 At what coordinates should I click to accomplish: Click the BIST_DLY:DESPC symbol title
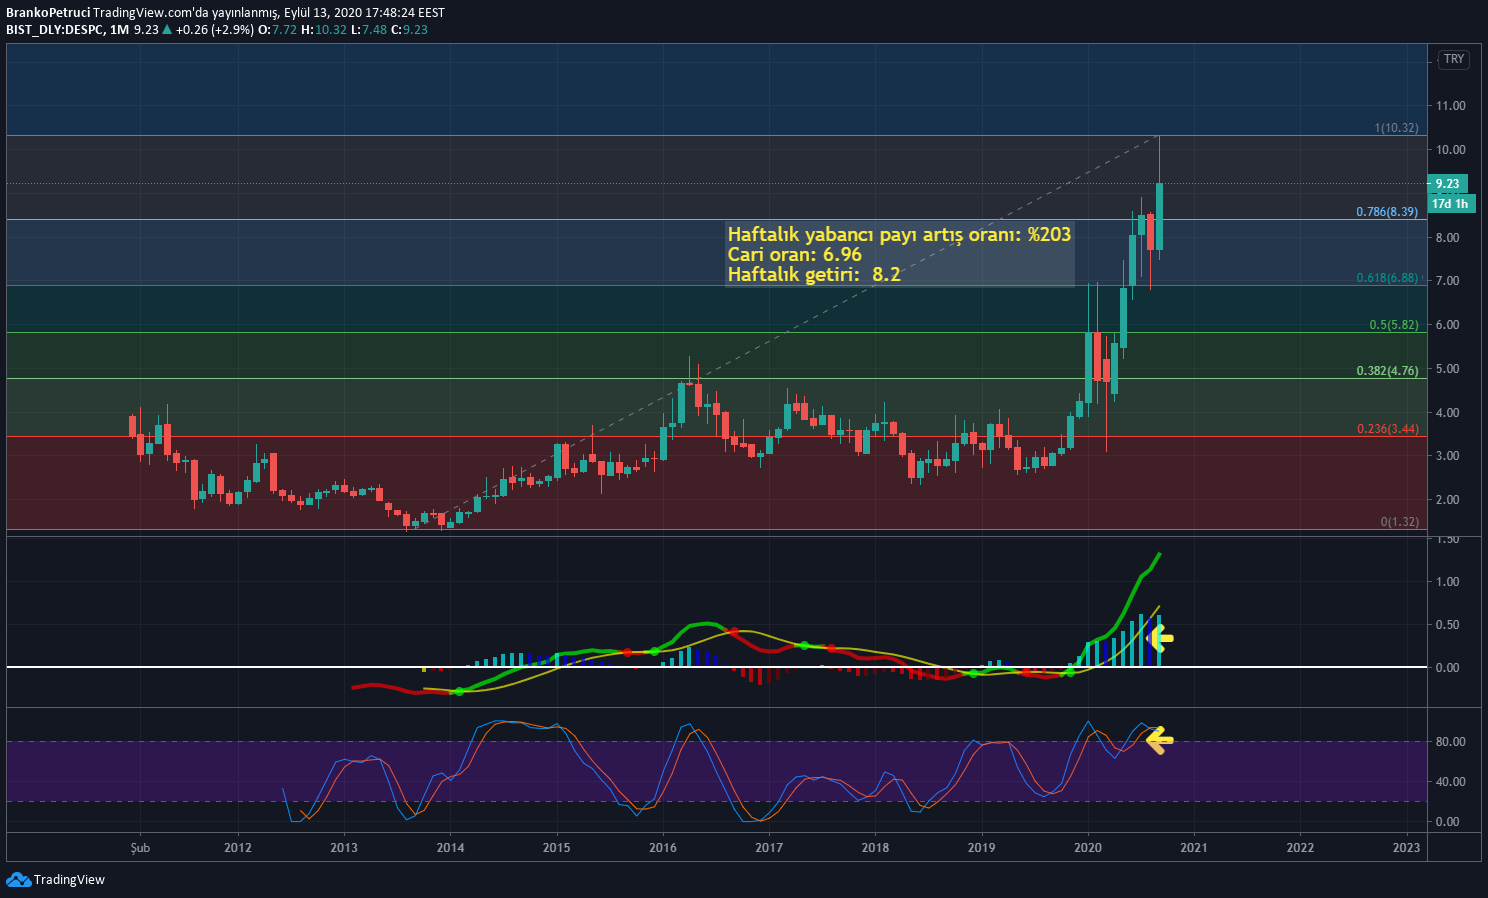click(x=53, y=30)
